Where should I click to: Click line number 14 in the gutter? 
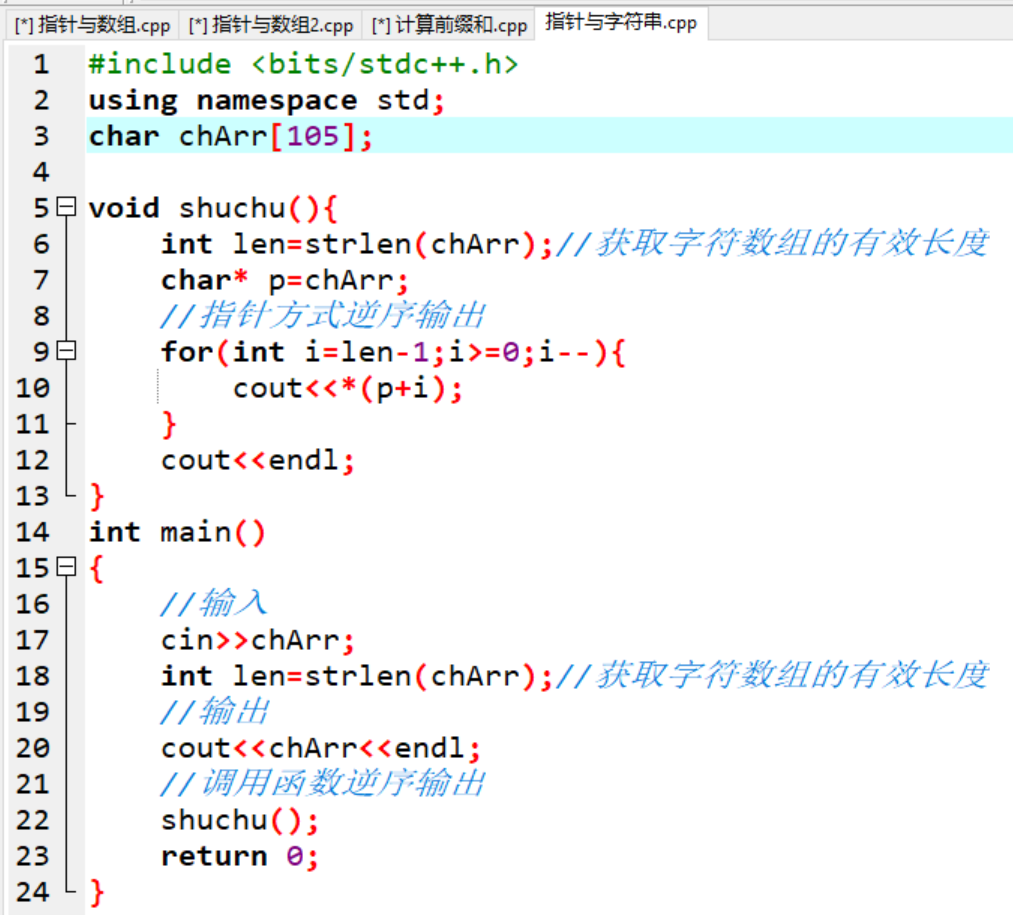(32, 532)
